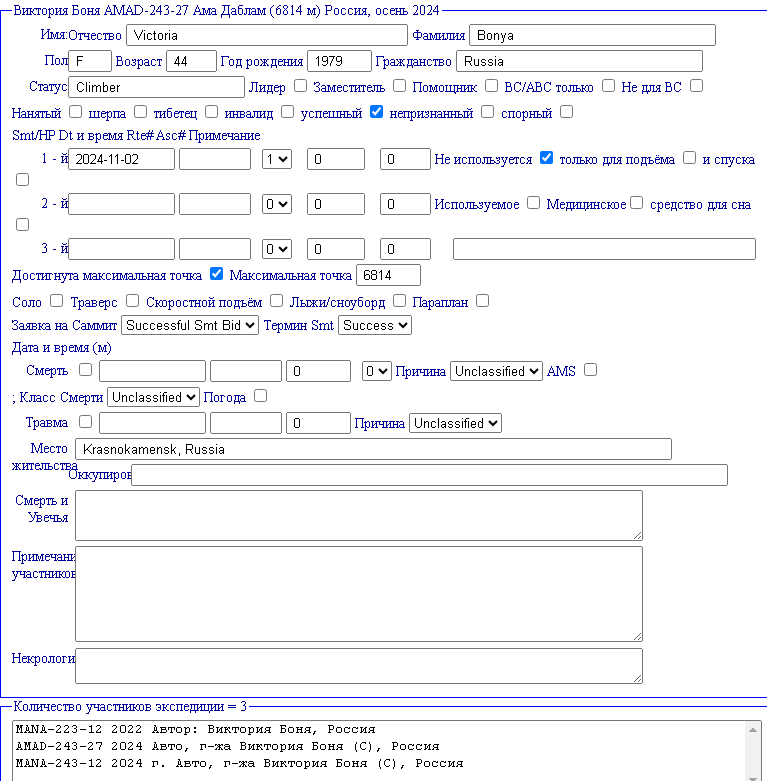The width and height of the screenshot is (767, 781).
Task: Tick the Заместитель checkbox
Action: (399, 86)
